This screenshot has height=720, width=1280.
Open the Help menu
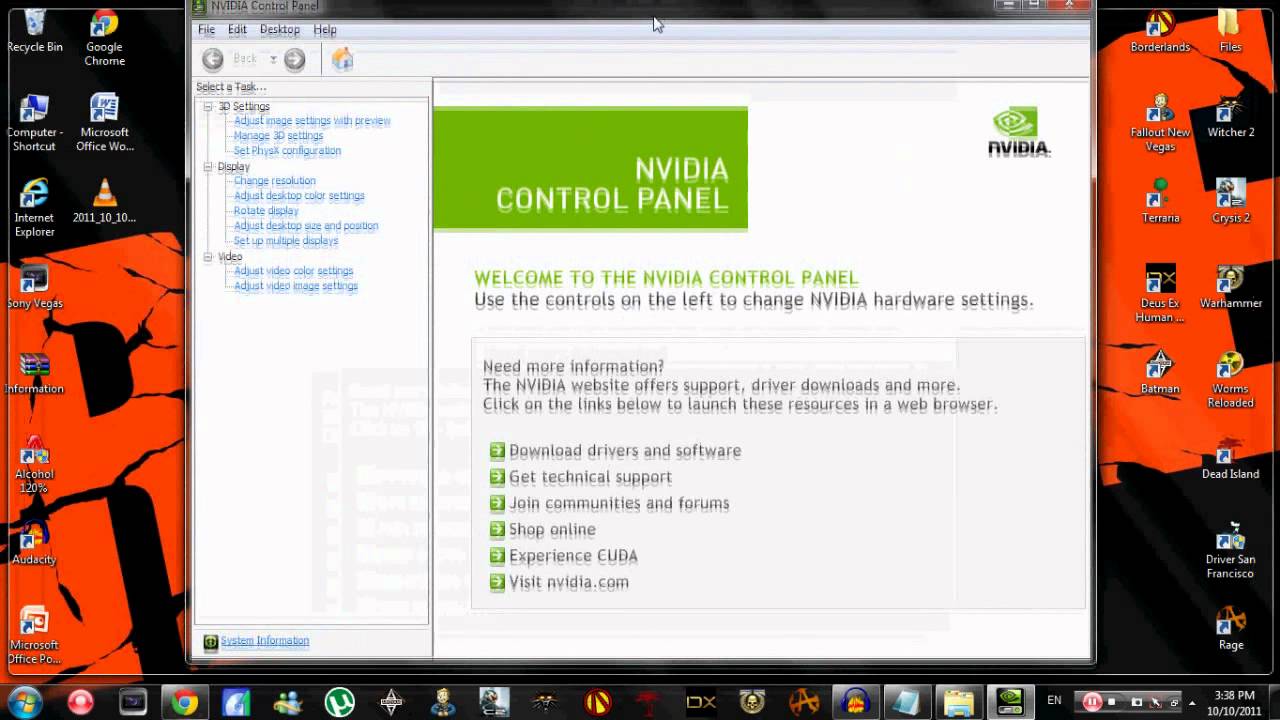(x=325, y=30)
